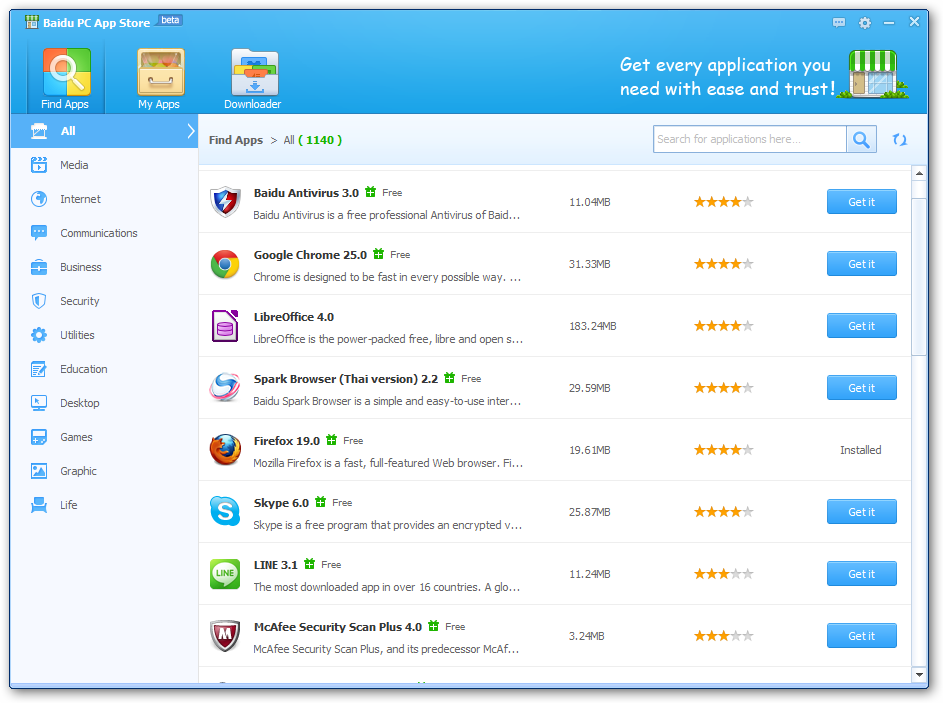Screen dimensions: 943x703
Task: Click the Firefox app icon
Action: pos(225,450)
